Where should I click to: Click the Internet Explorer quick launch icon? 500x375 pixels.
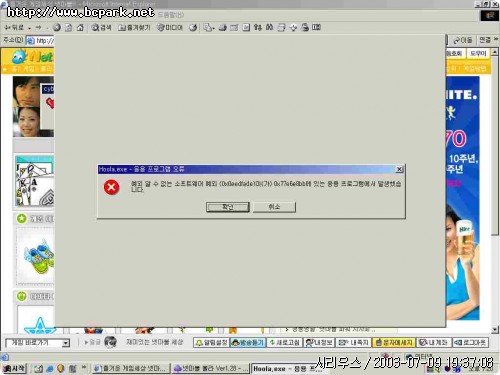click(50, 368)
